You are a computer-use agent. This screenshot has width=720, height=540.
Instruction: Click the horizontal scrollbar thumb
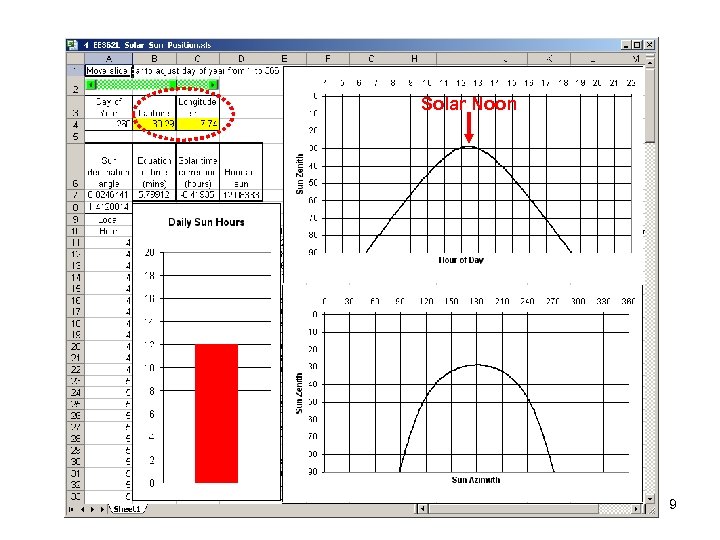coord(513,509)
